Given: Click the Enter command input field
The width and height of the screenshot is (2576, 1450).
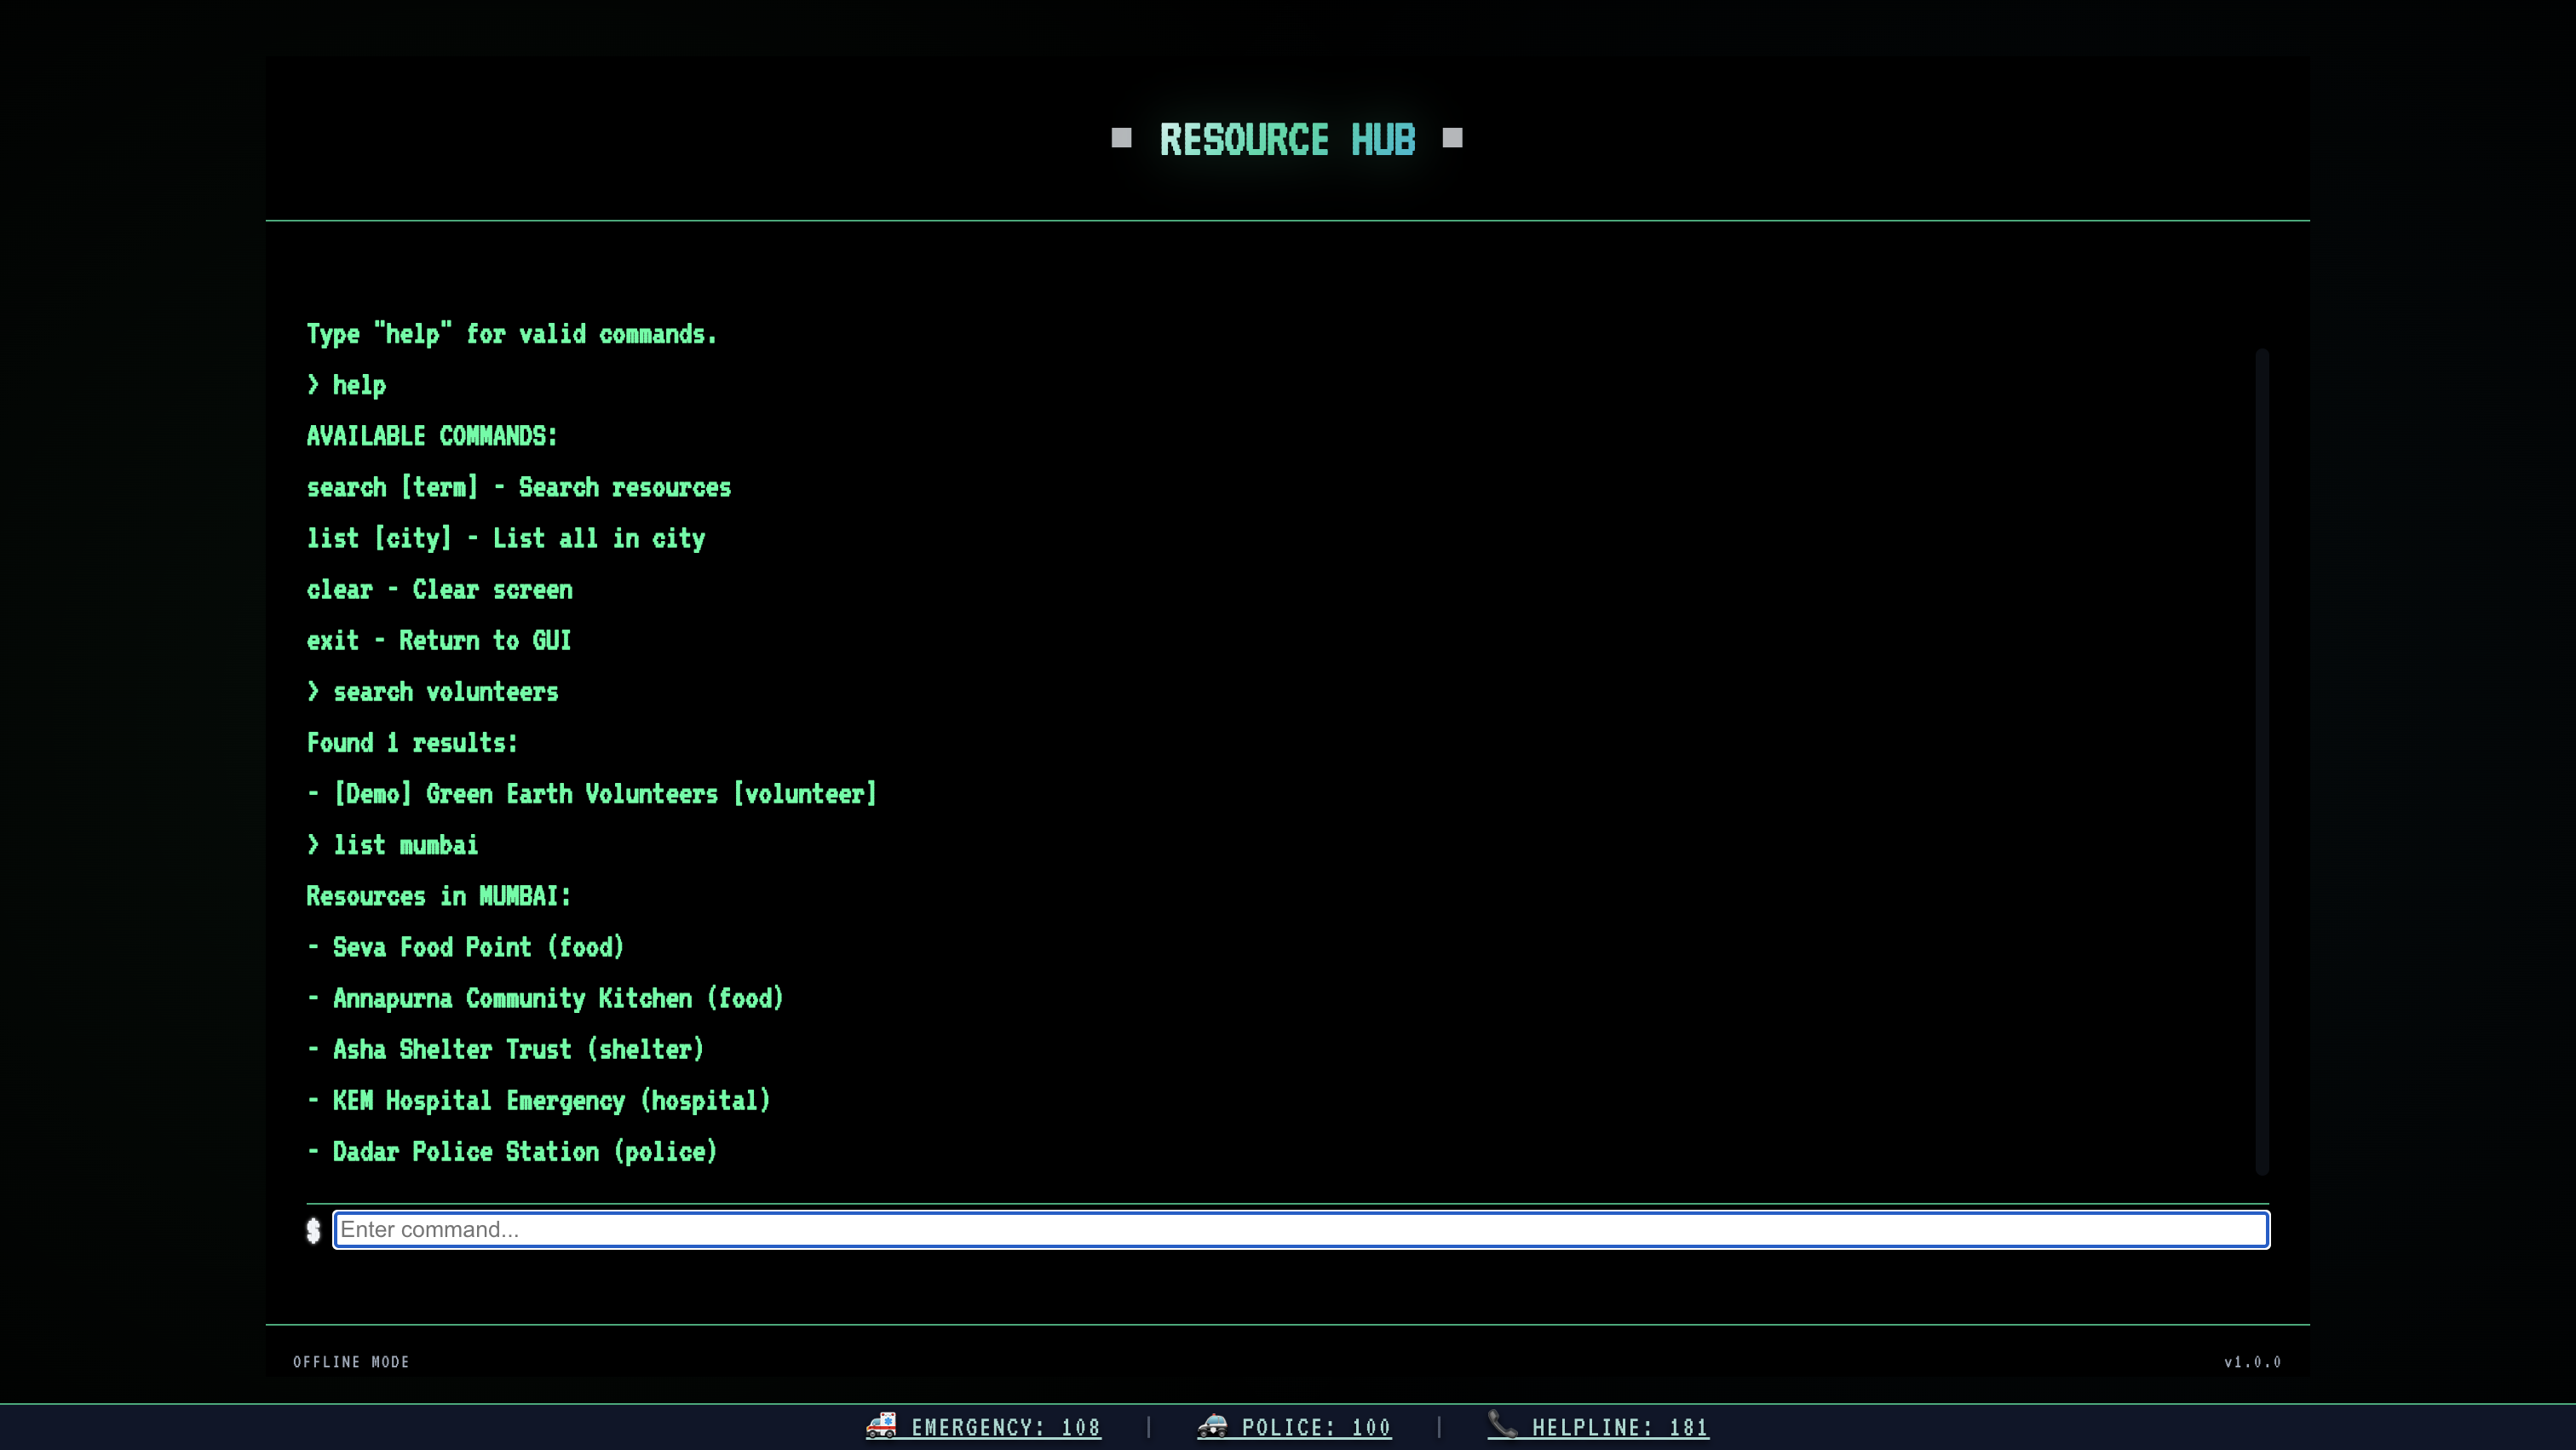Looking at the screenshot, I should [x=1300, y=1229].
